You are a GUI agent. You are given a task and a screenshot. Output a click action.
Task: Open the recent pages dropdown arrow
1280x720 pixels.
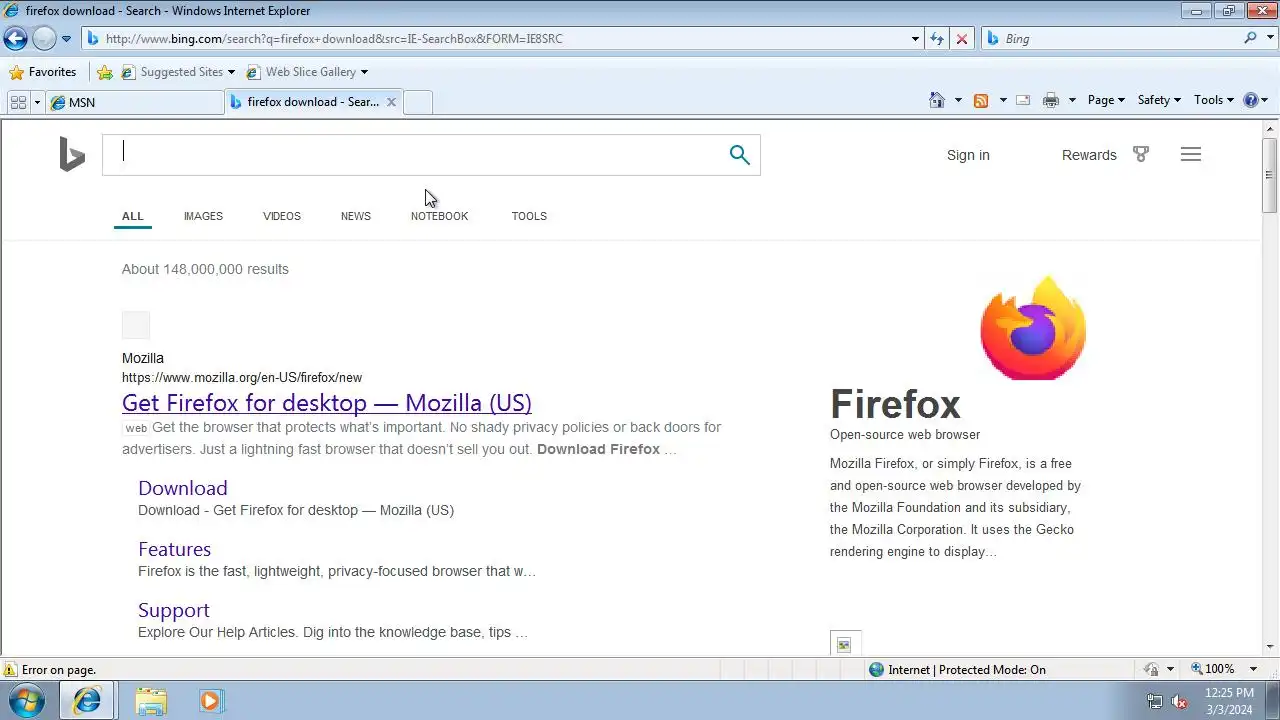tap(66, 39)
